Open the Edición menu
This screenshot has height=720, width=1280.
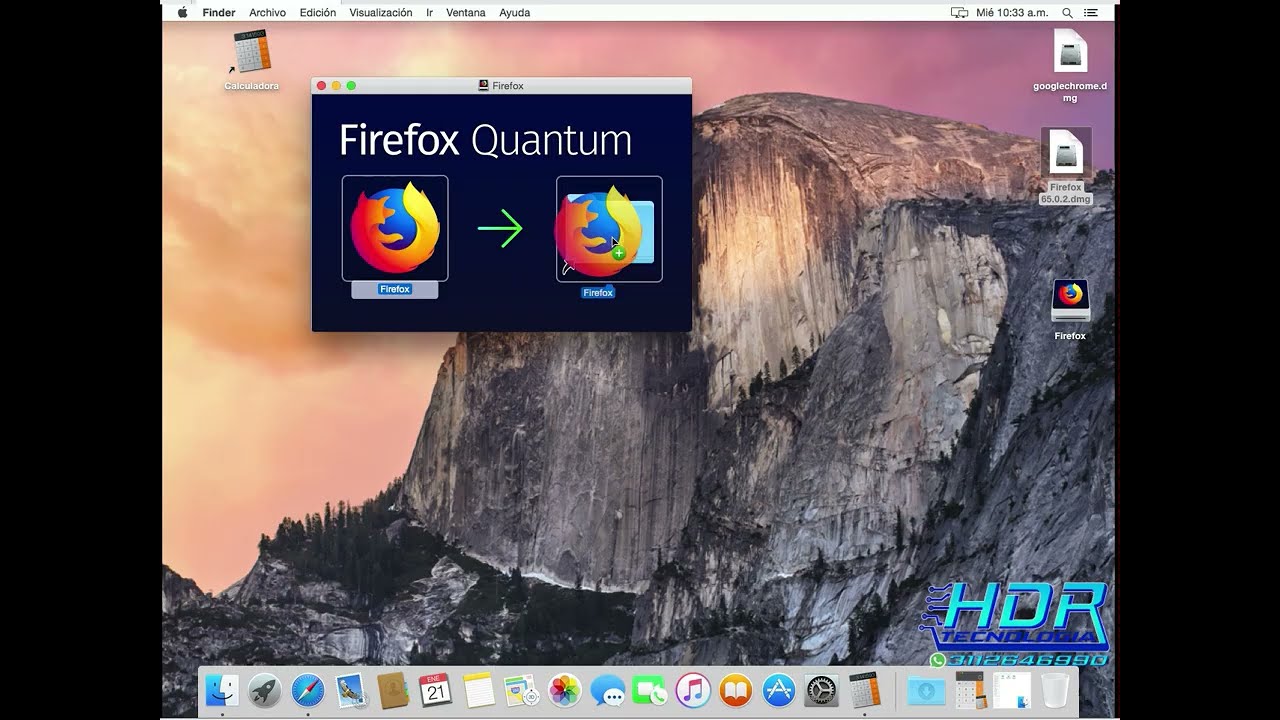click(318, 13)
